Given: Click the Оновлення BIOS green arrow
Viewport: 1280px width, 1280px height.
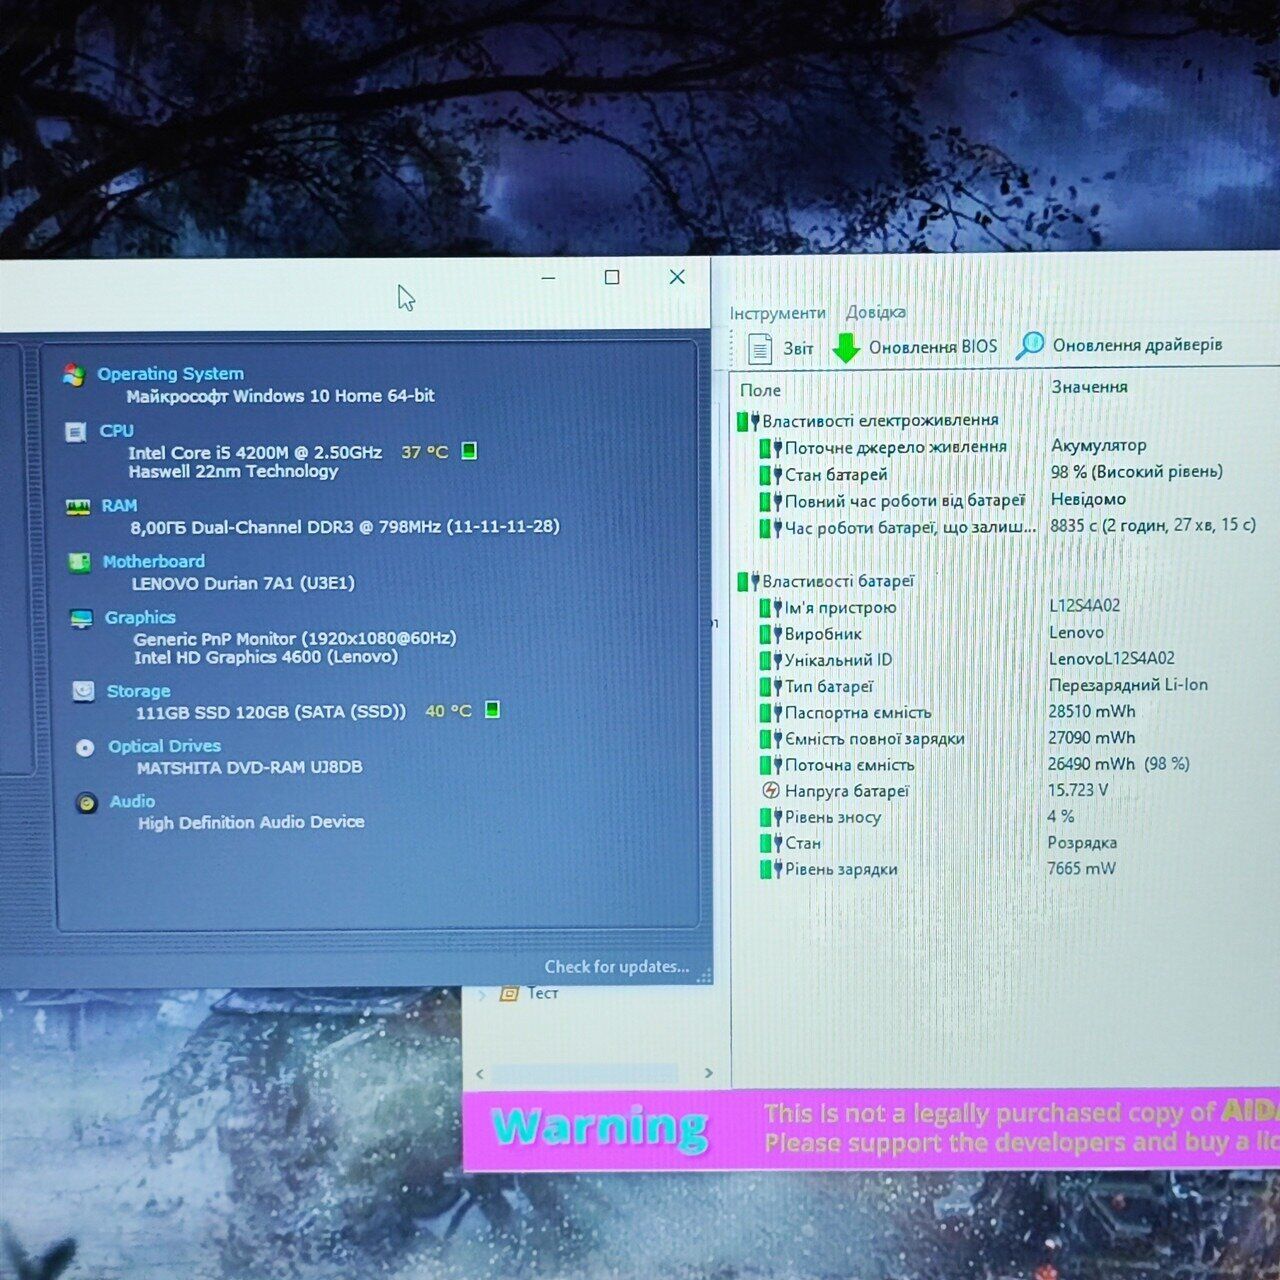Looking at the screenshot, I should 846,347.
